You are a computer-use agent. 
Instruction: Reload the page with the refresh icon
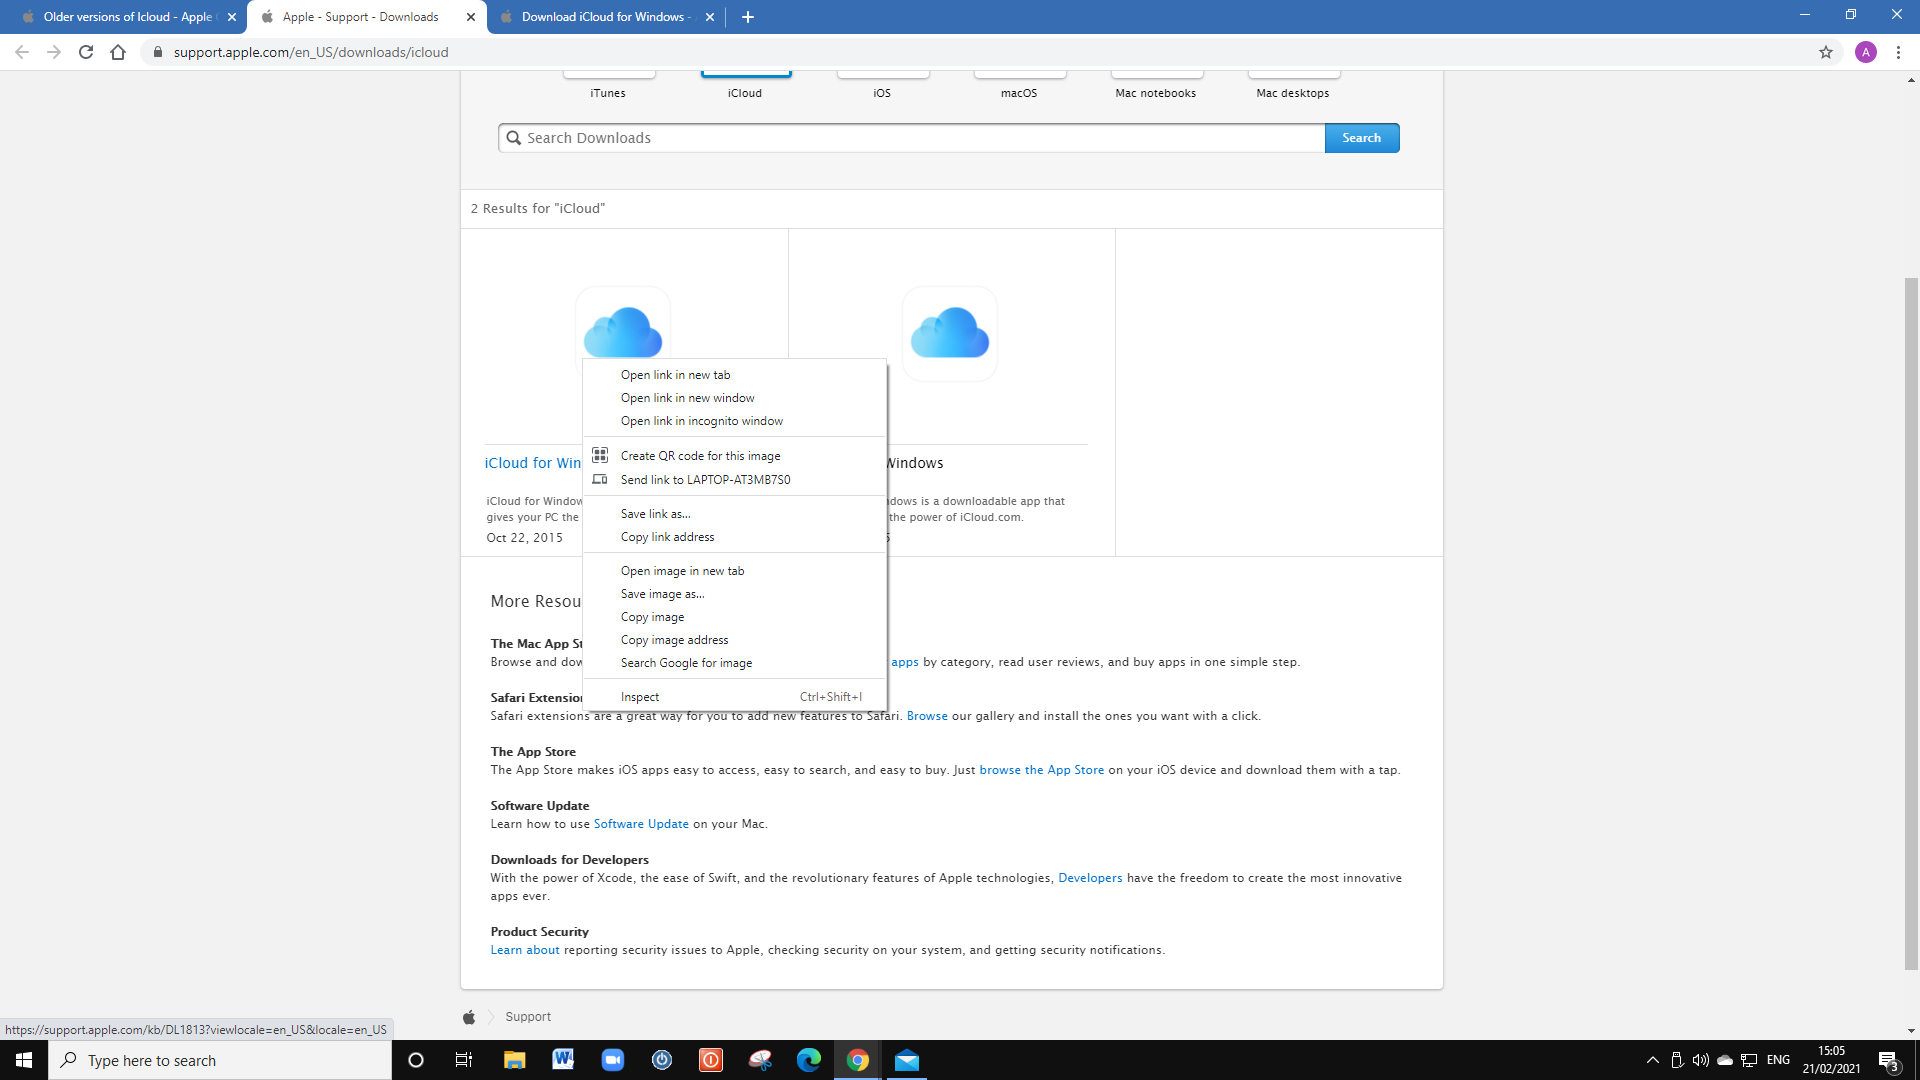coord(86,52)
